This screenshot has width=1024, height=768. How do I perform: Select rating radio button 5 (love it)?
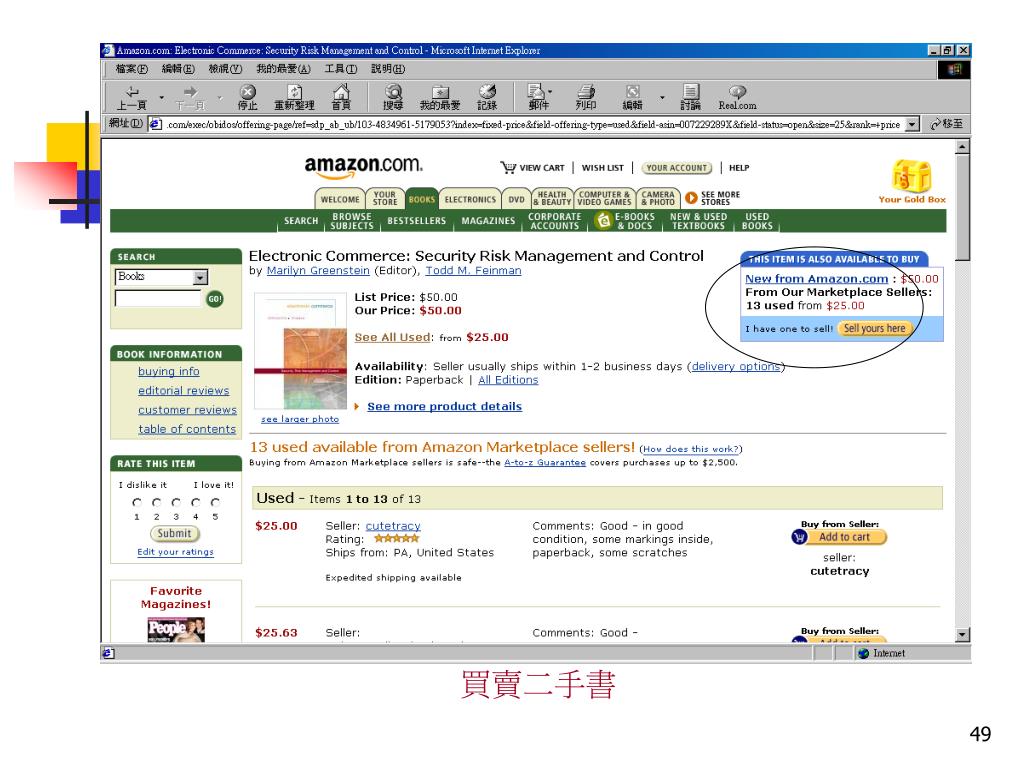coord(215,502)
